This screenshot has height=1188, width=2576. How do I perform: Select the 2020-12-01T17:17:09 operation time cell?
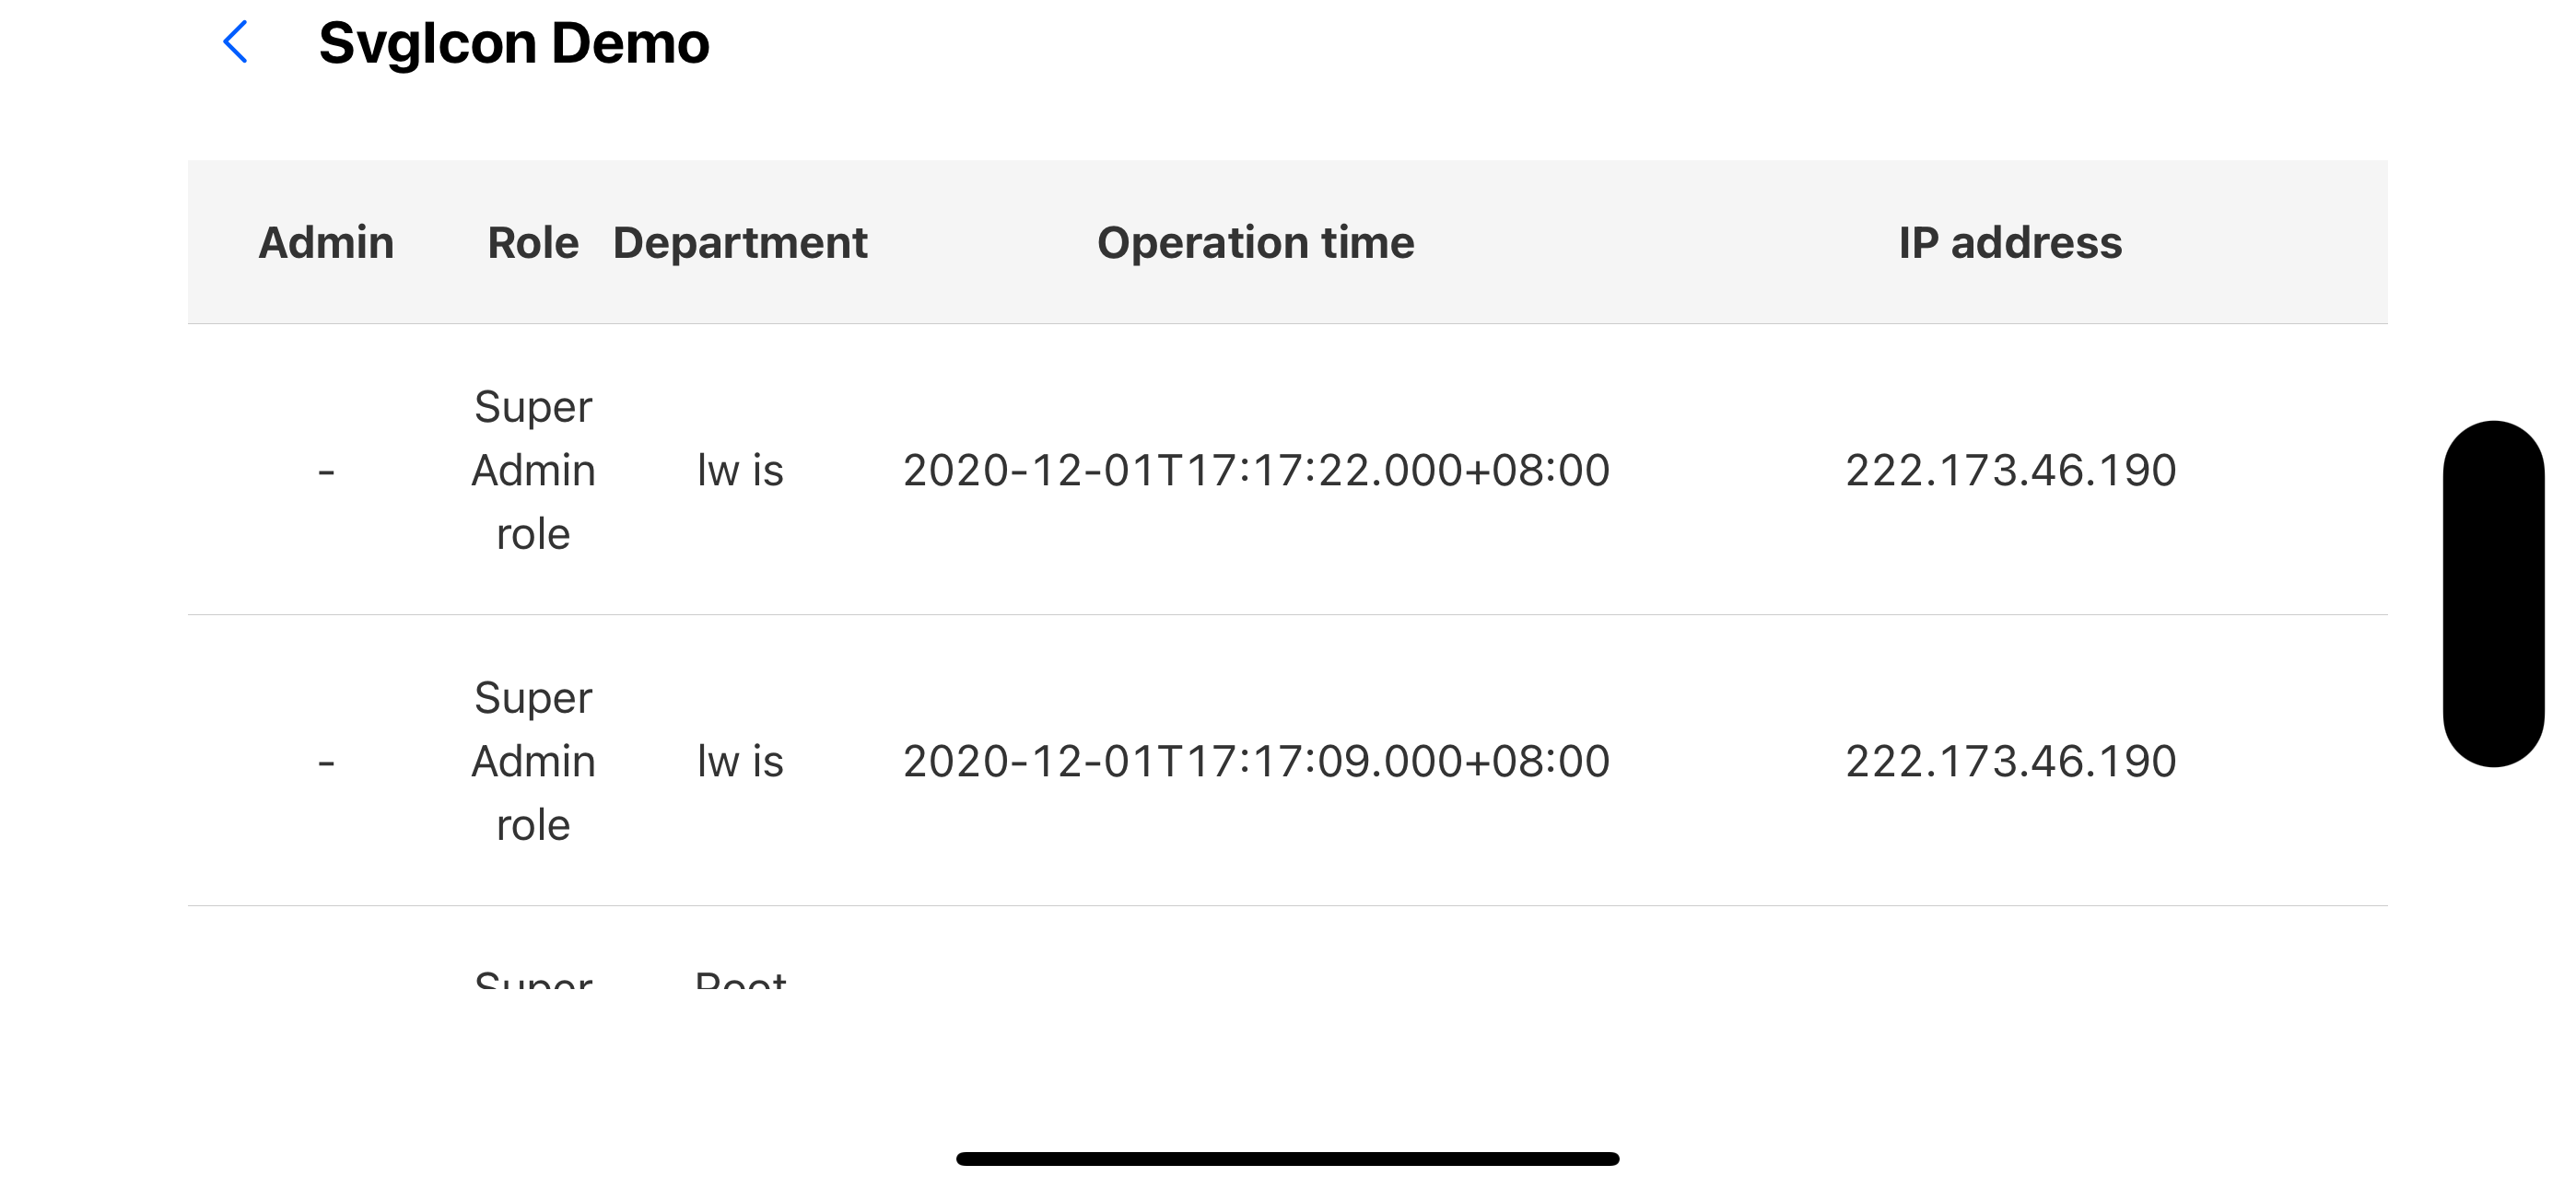tap(1256, 762)
